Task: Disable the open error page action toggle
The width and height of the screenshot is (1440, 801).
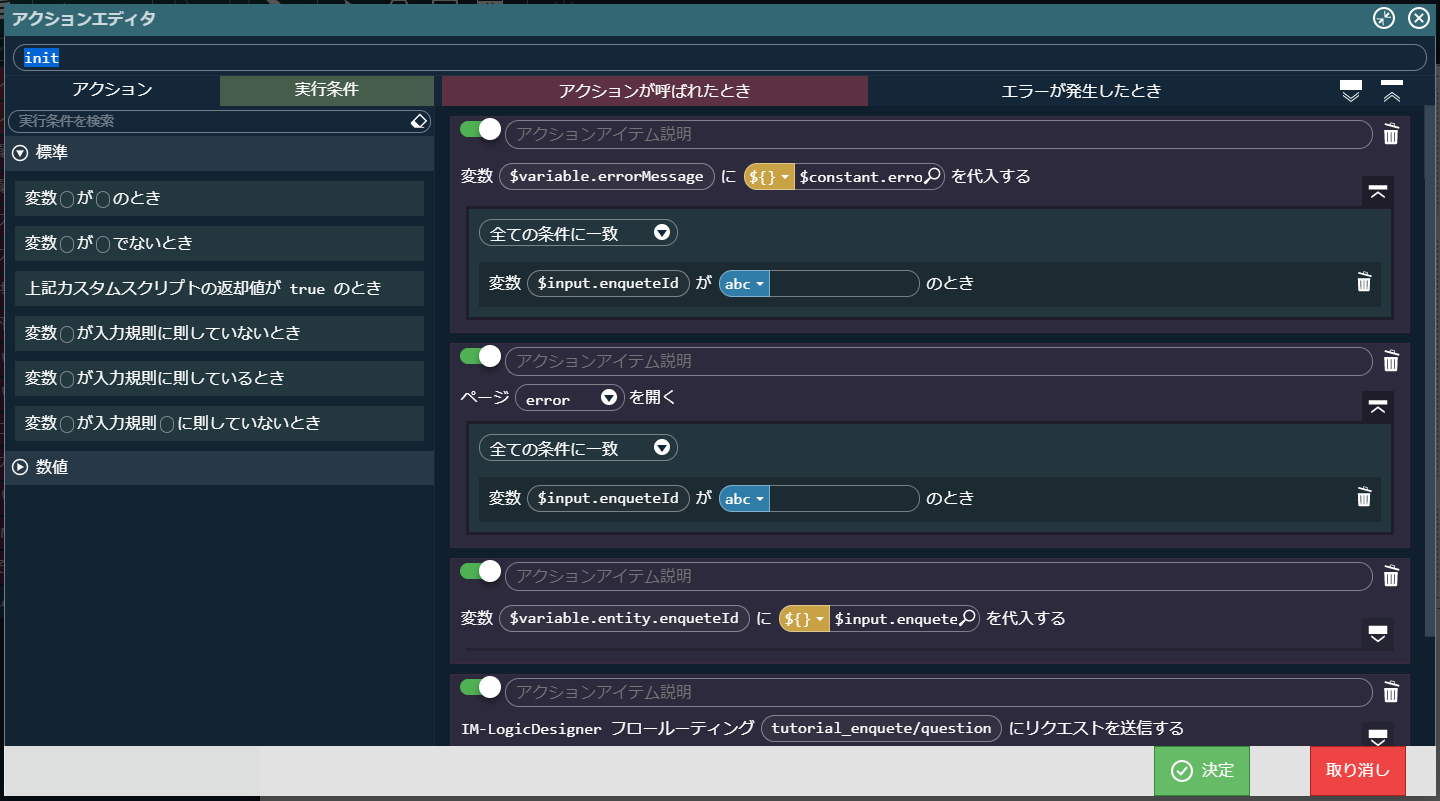Action: 480,356
